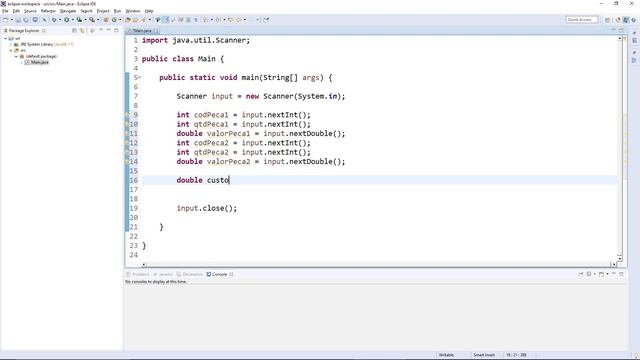
Task: Toggle Link with Editor in Package Explorer
Action: click(82, 31)
